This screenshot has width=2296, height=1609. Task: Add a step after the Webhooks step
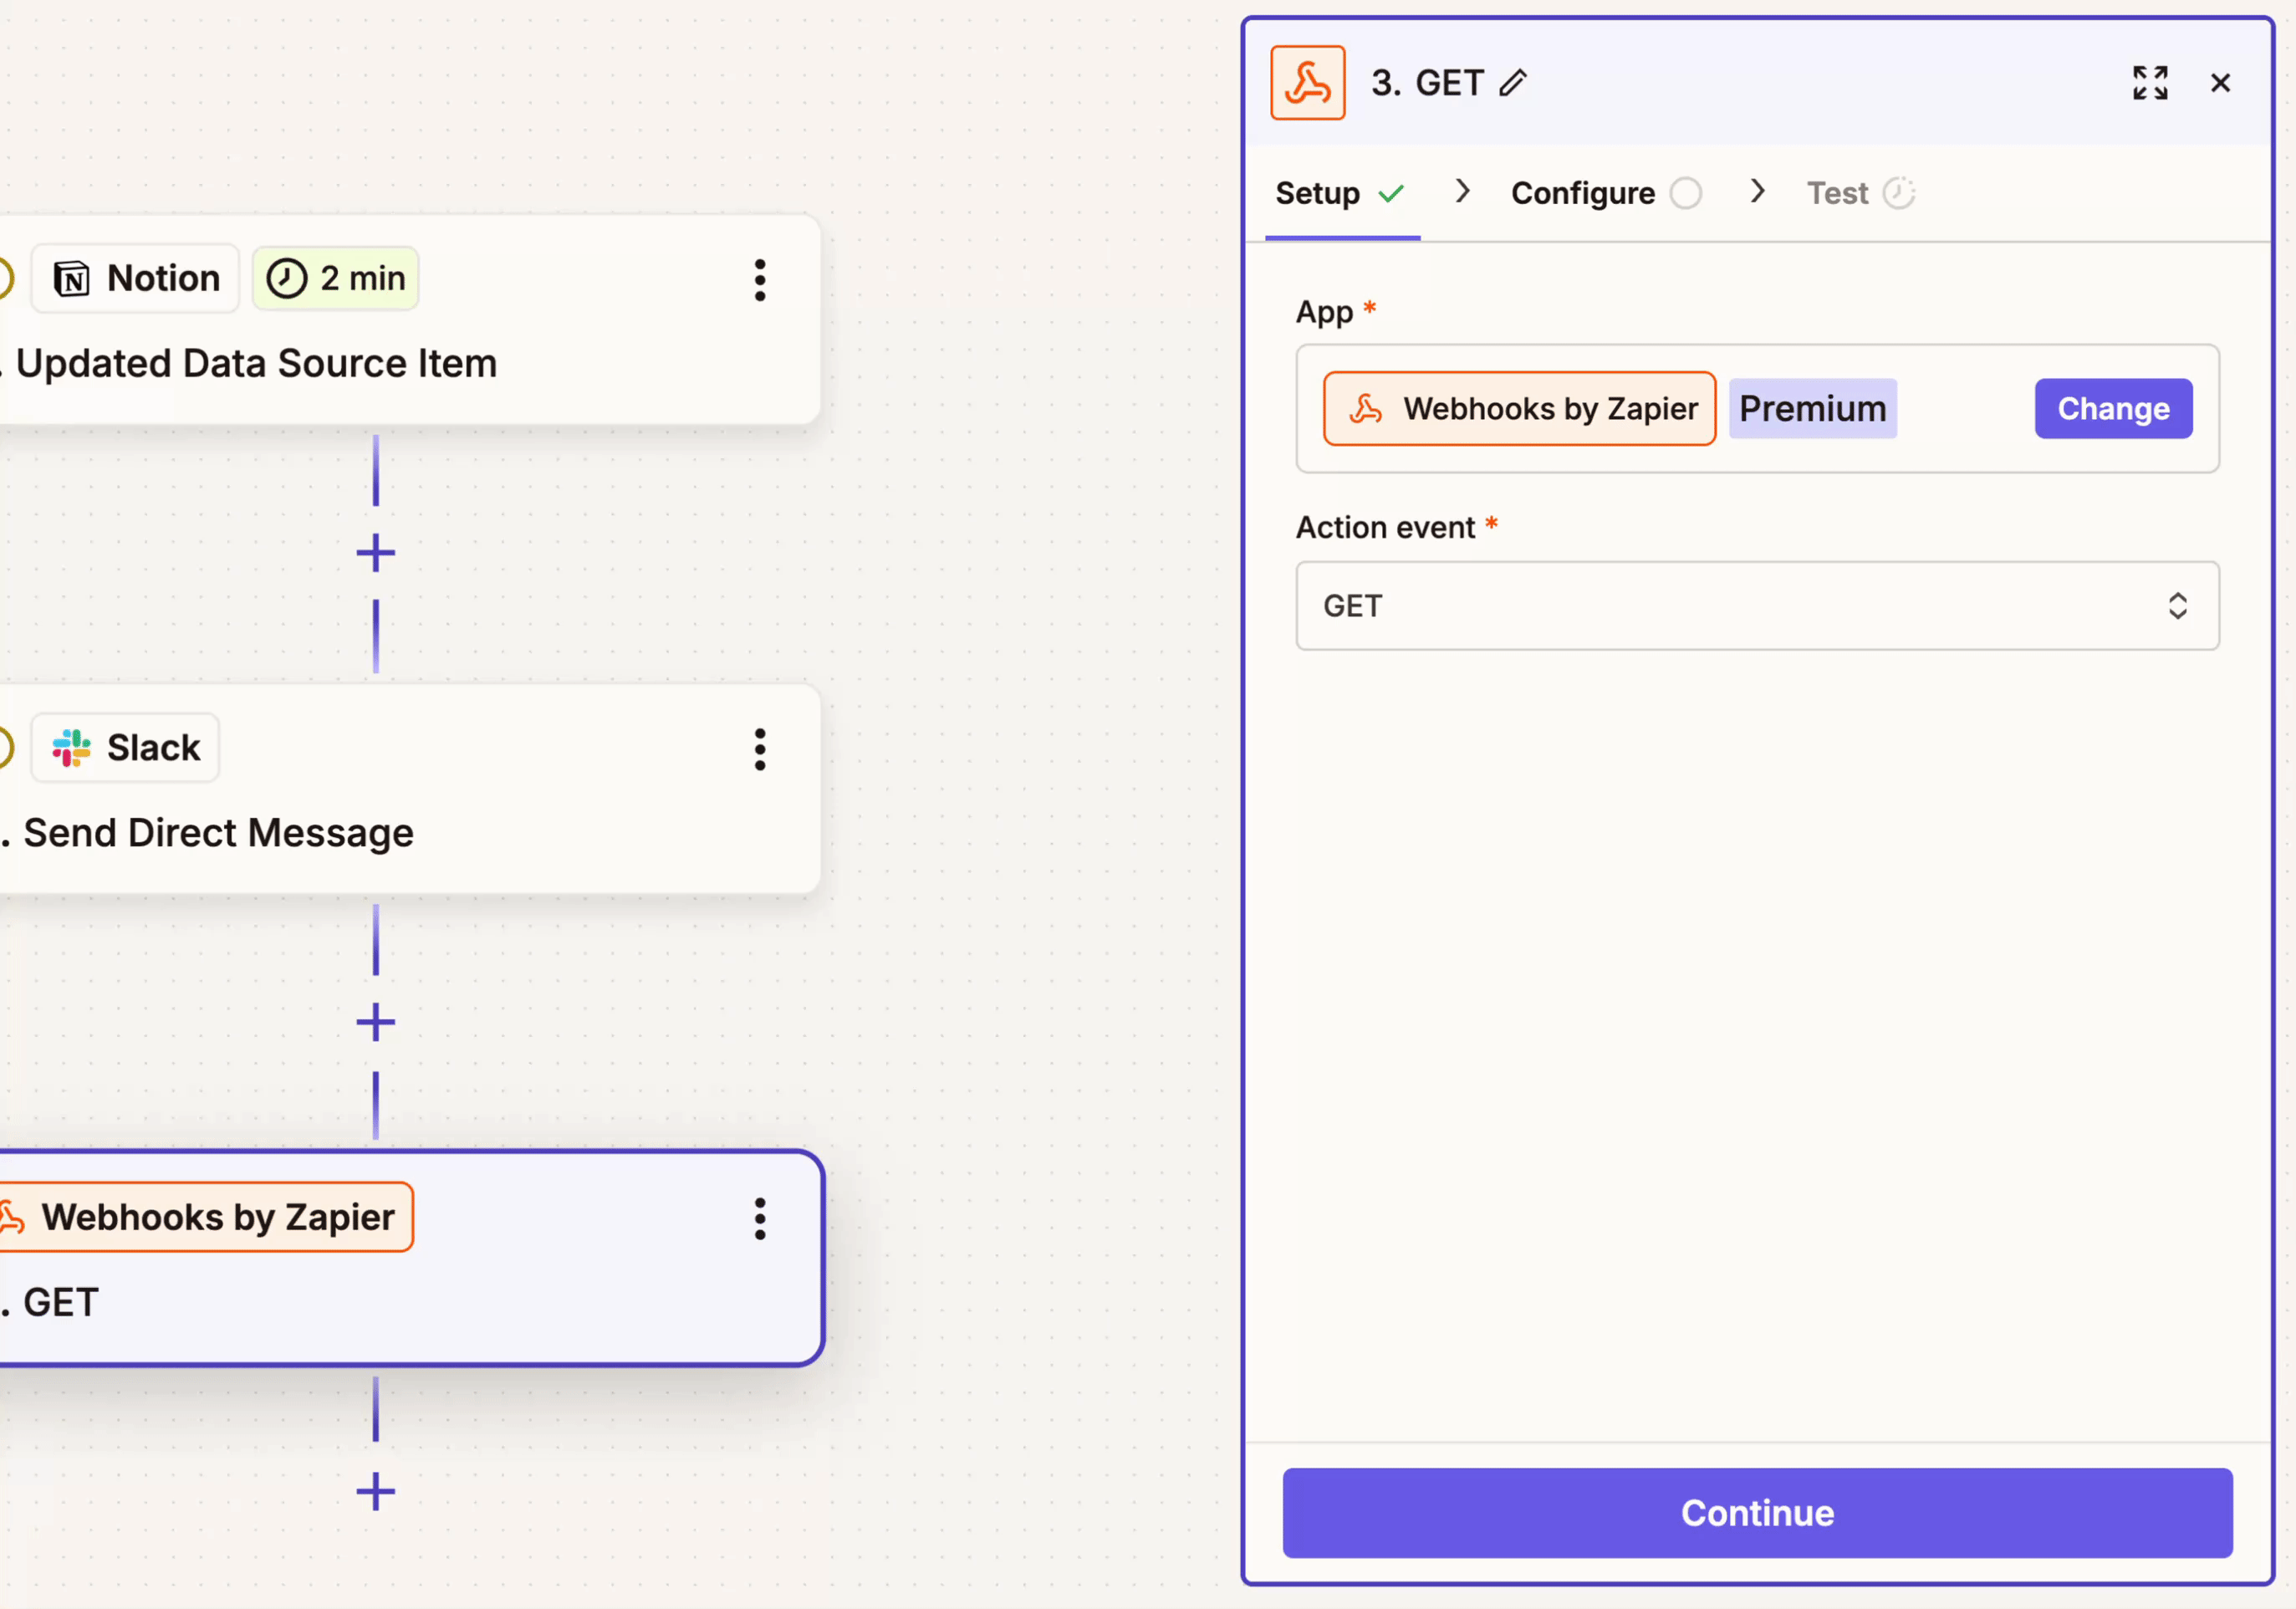tap(376, 1492)
